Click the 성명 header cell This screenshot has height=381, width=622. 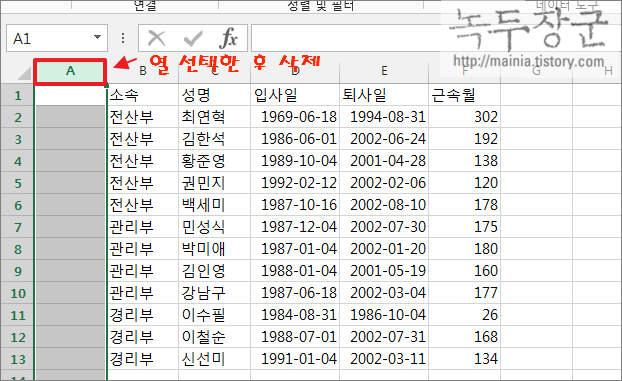tap(215, 95)
